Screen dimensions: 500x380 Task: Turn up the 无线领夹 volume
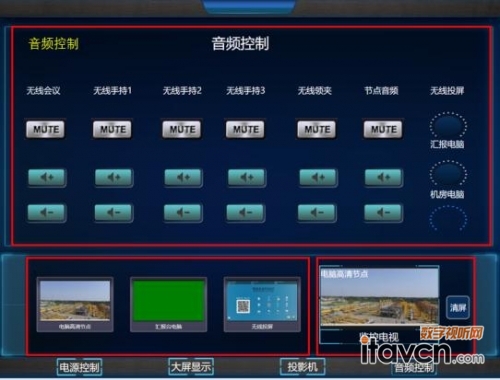(x=318, y=178)
